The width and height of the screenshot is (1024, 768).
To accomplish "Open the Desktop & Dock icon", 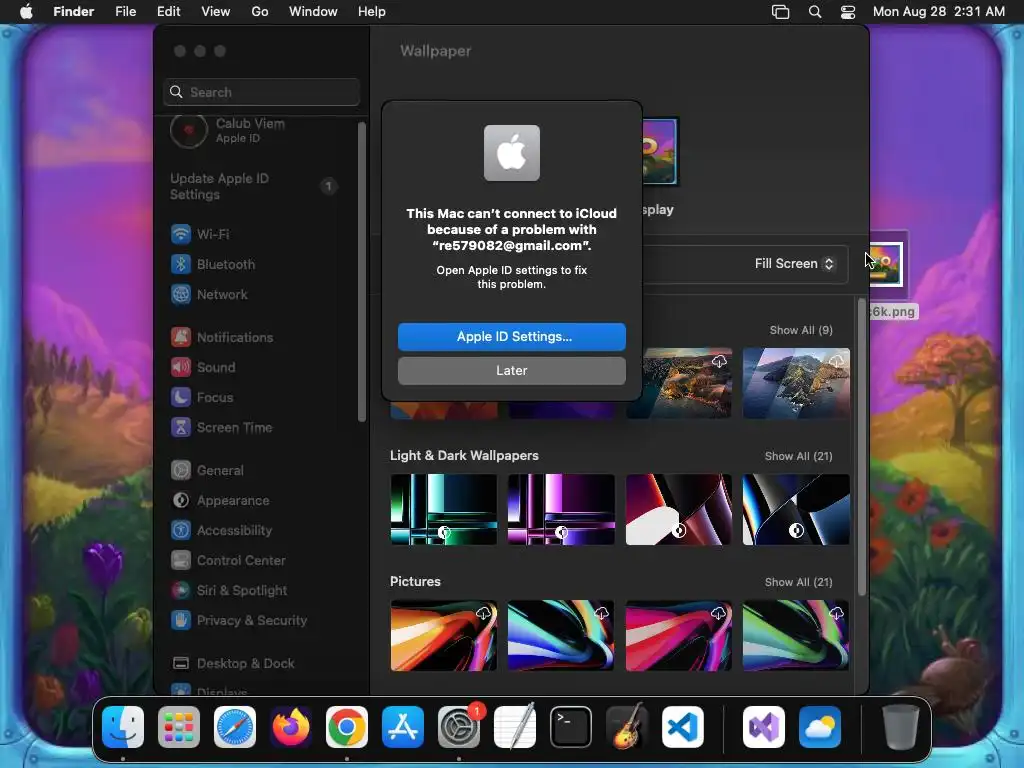I will [x=181, y=664].
